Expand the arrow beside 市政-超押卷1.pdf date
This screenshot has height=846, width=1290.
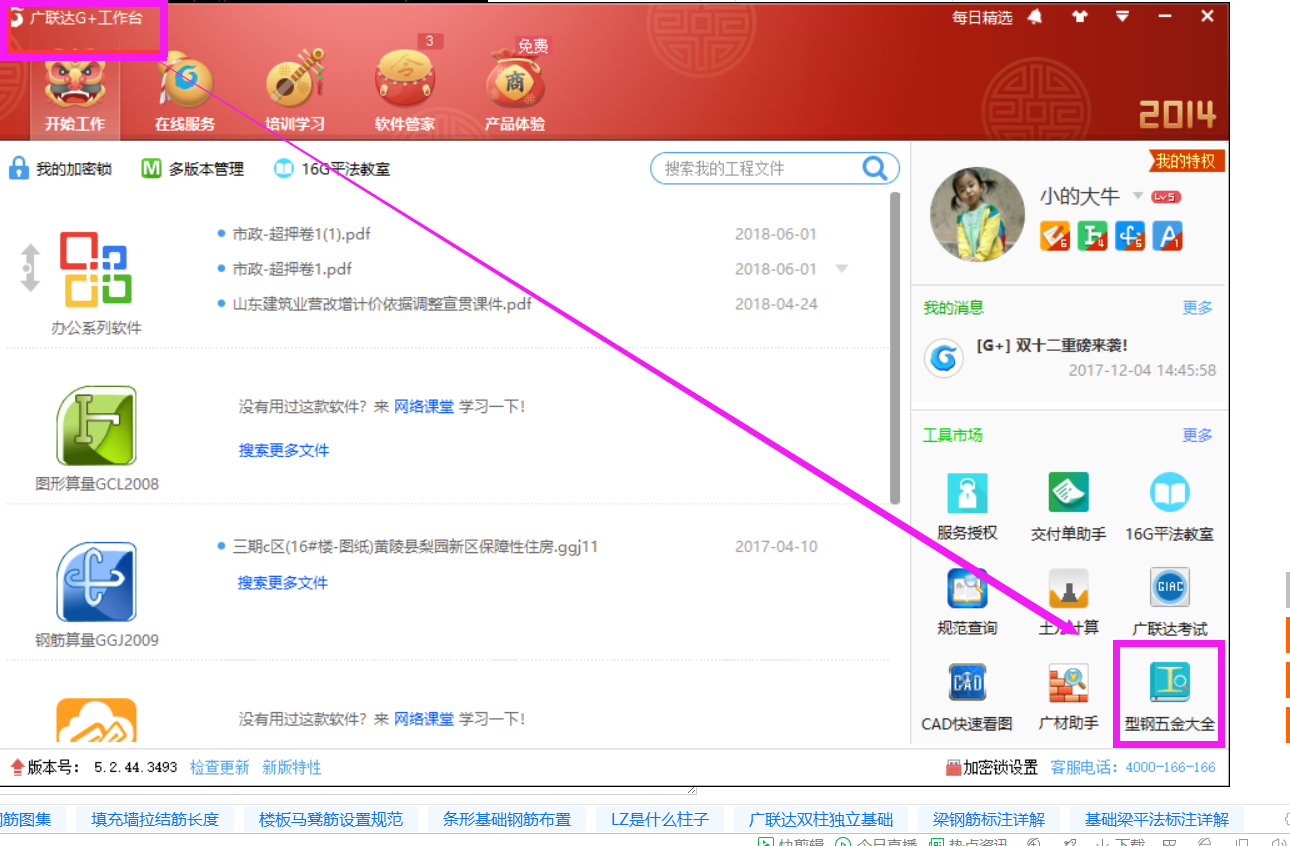coord(842,269)
